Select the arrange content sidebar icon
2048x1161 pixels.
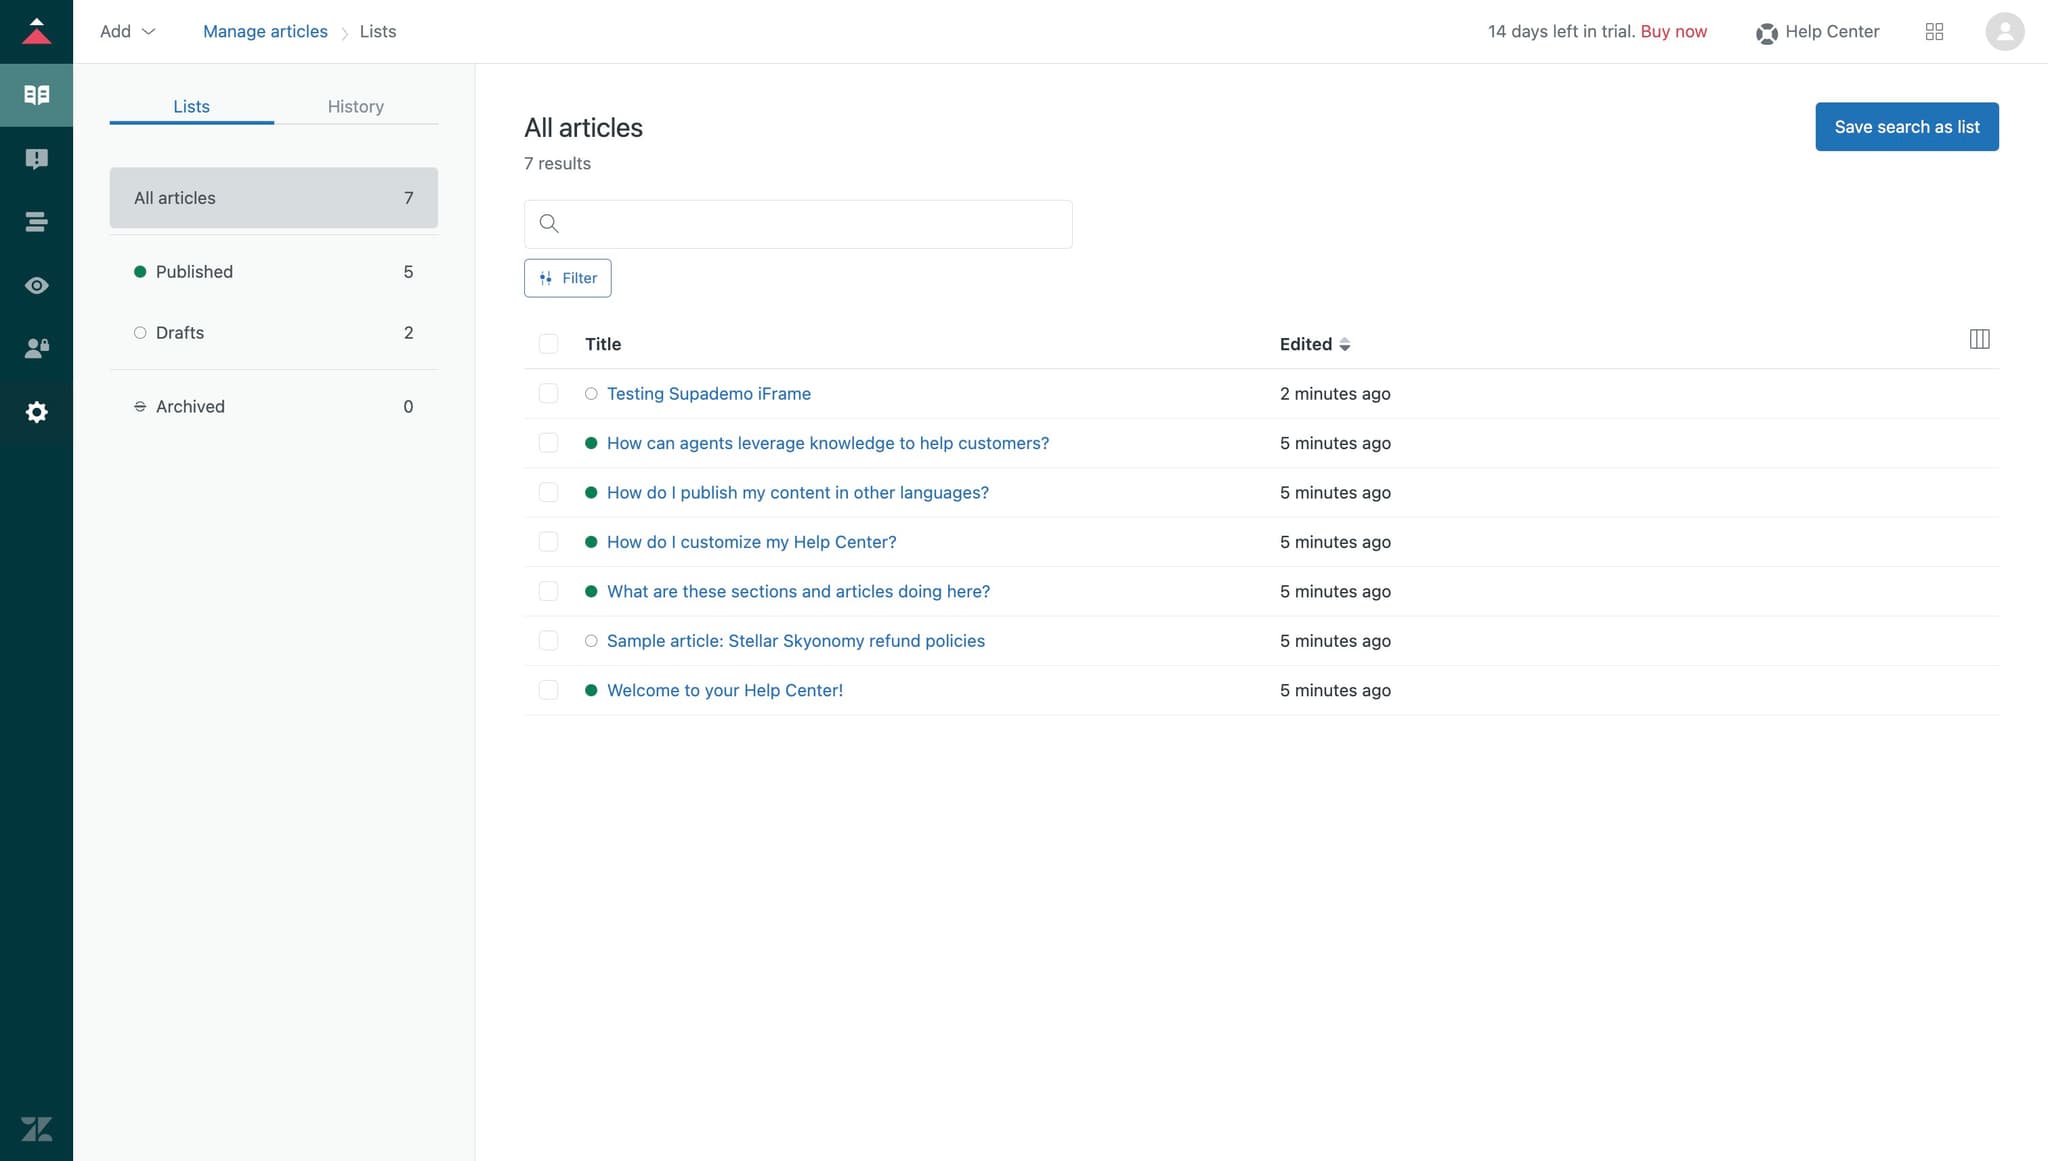pyautogui.click(x=36, y=221)
